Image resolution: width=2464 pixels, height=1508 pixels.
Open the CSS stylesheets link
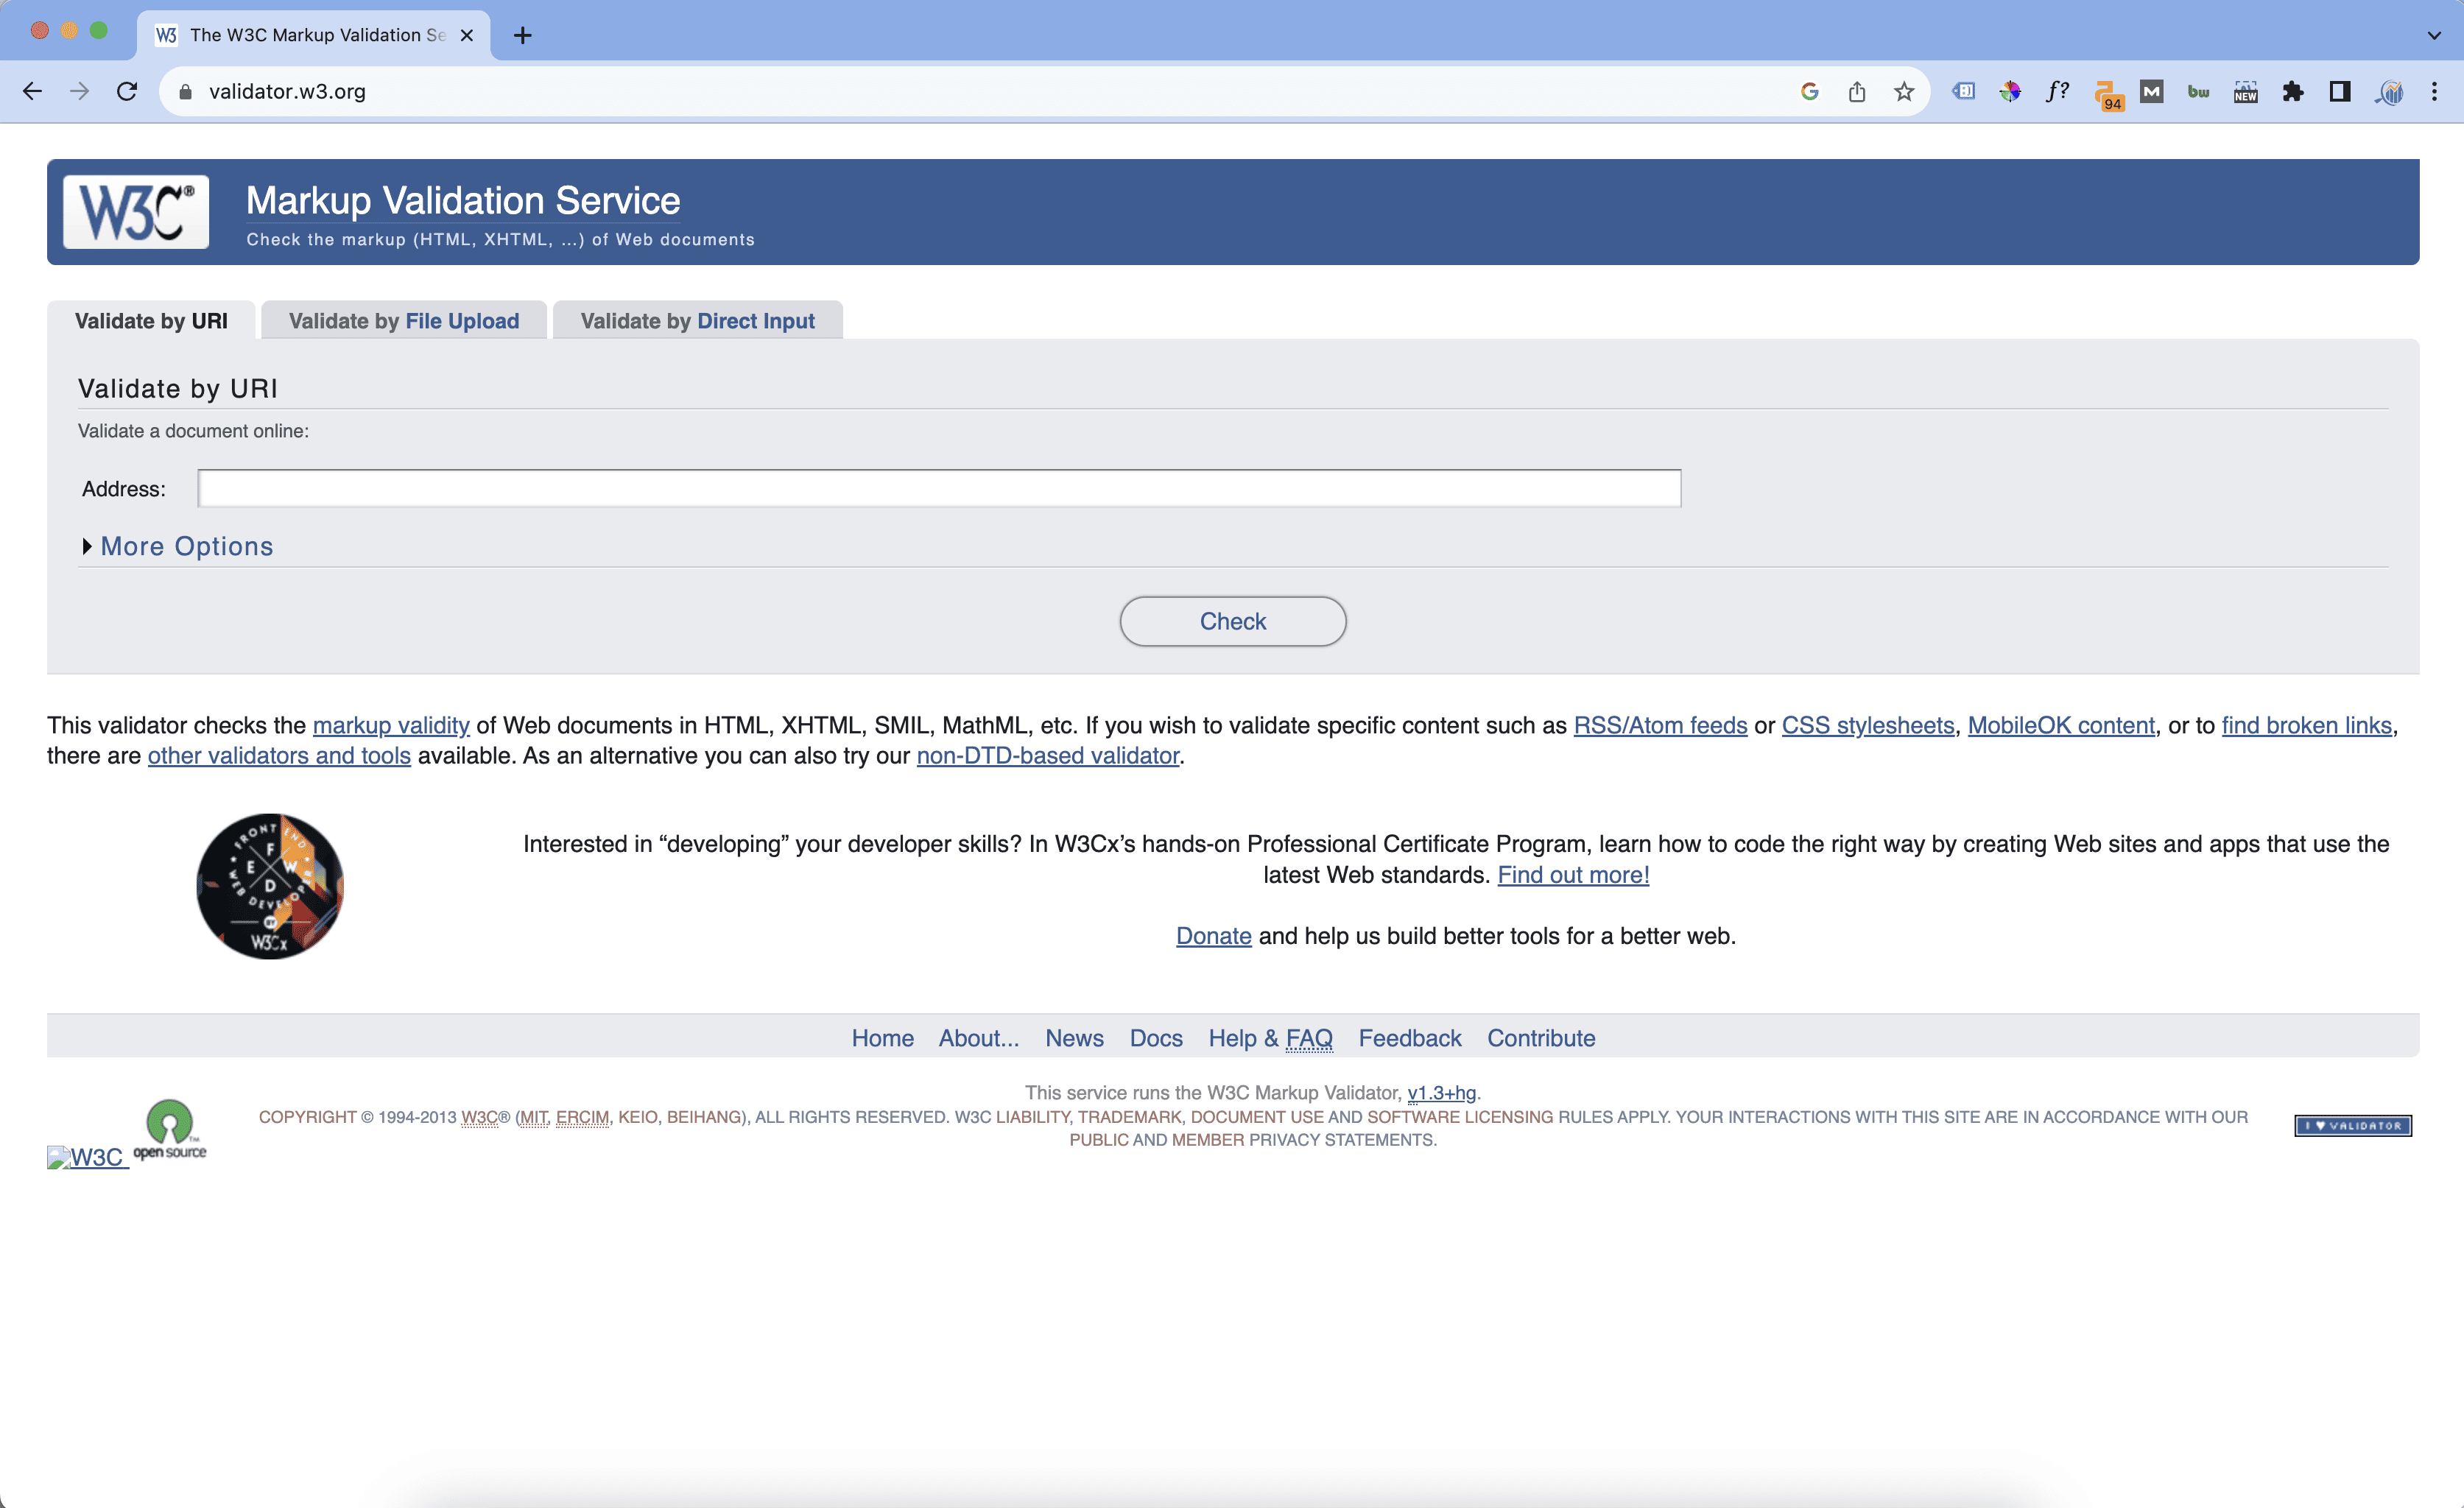point(1868,725)
